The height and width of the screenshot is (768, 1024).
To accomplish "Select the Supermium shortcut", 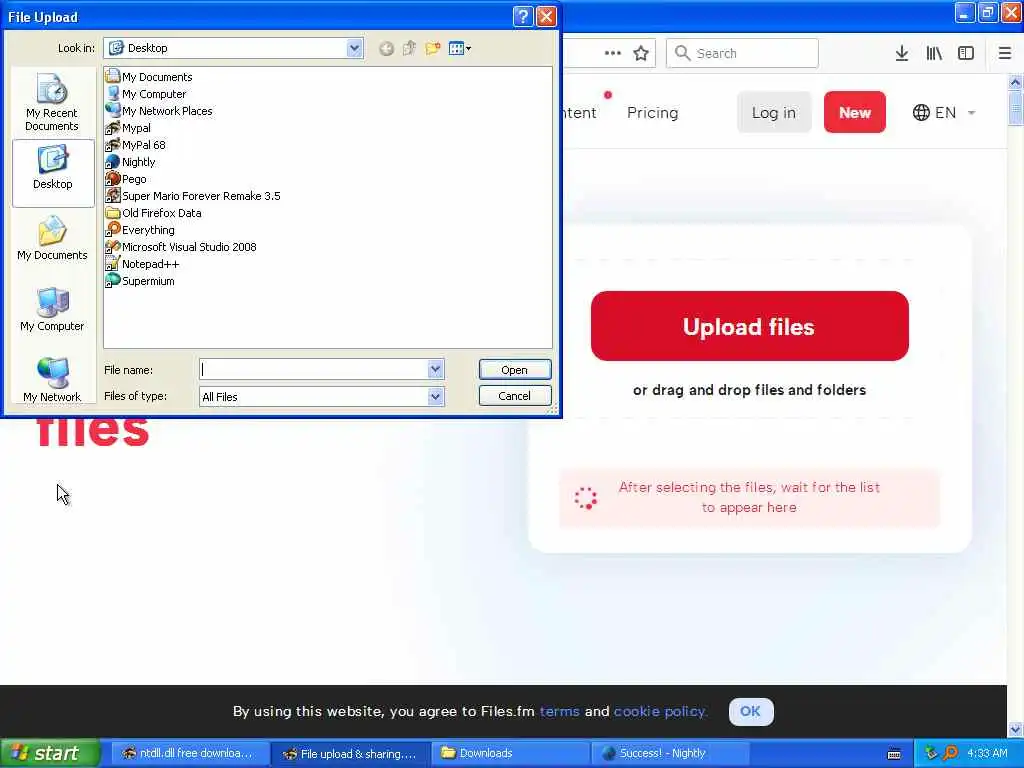I will pos(140,281).
